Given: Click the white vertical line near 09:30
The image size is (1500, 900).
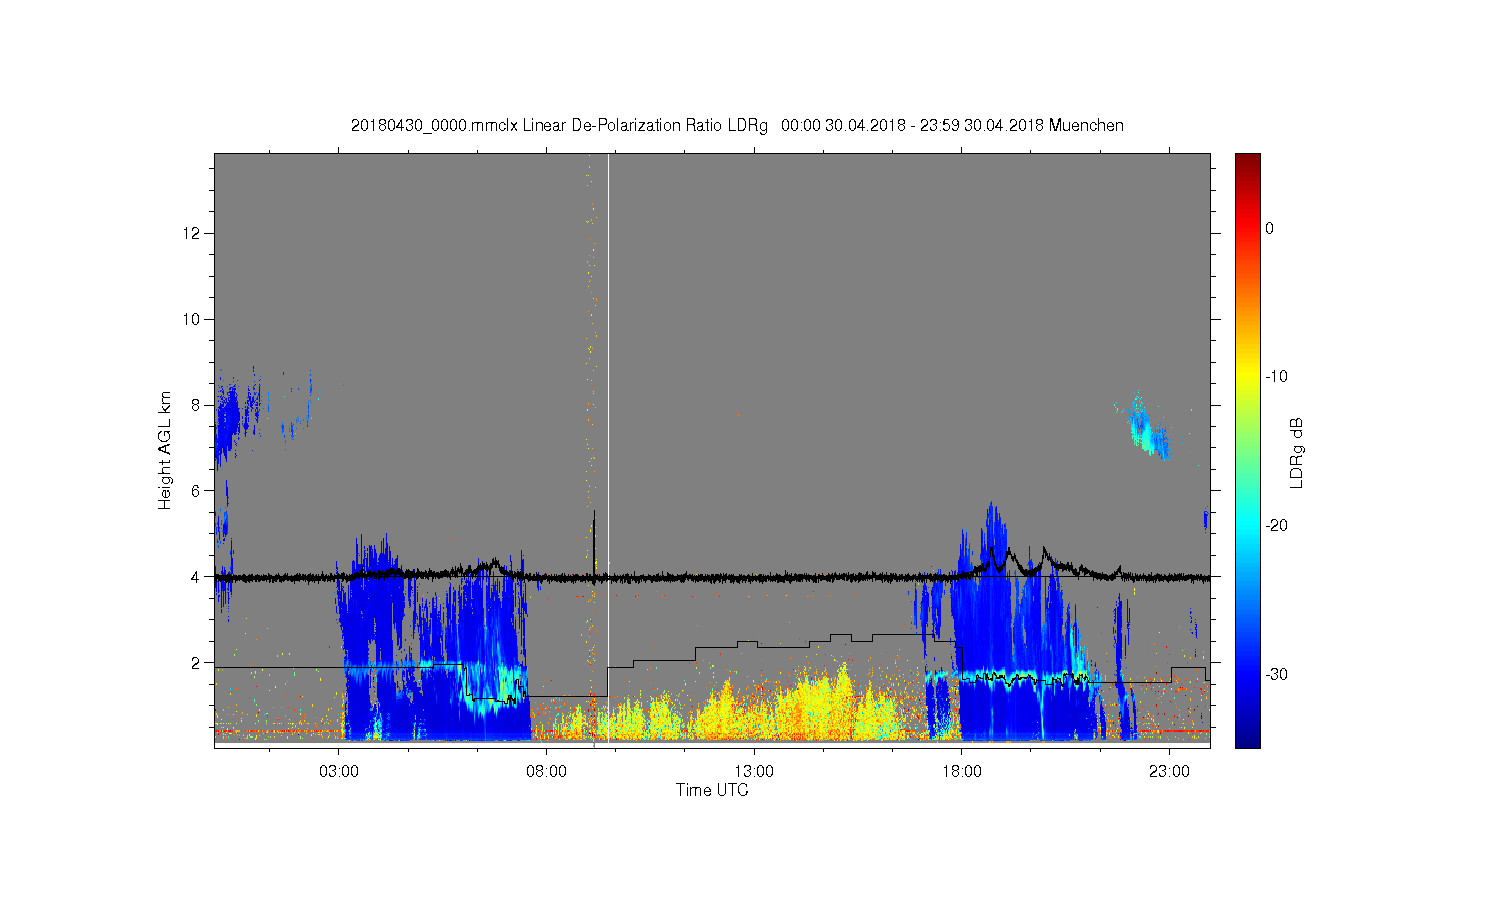Looking at the screenshot, I should tap(608, 450).
